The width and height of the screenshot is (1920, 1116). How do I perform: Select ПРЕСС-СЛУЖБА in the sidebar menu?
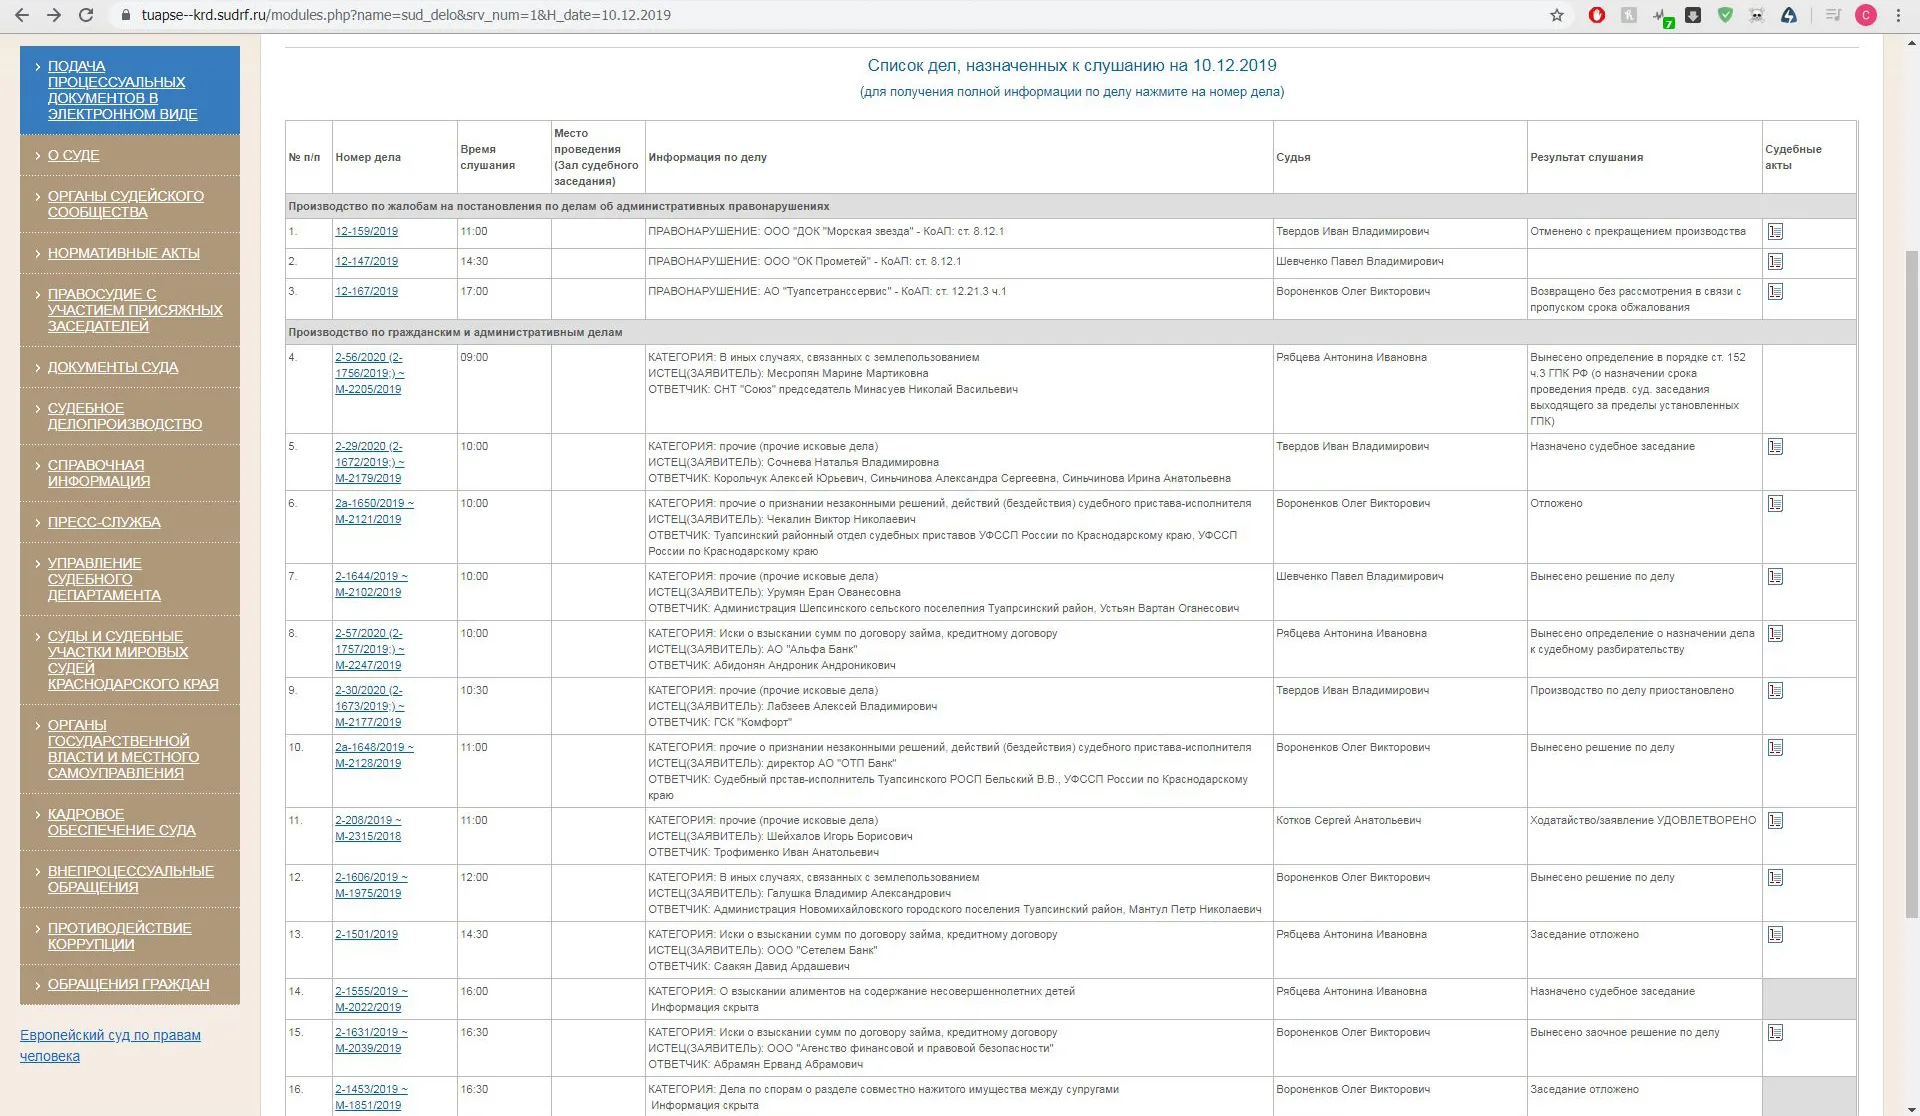pyautogui.click(x=104, y=523)
